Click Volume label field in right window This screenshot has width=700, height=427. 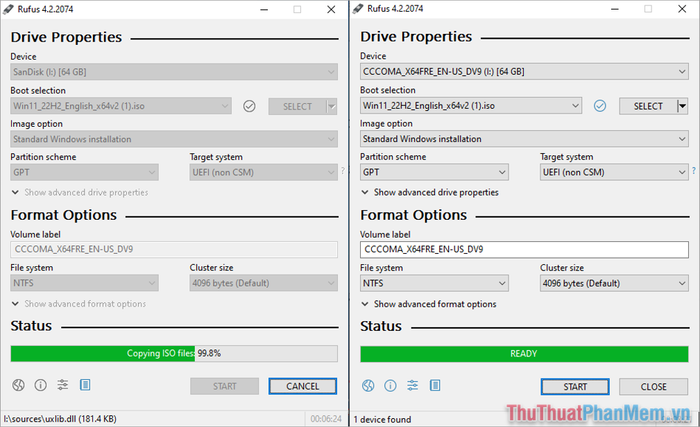524,250
